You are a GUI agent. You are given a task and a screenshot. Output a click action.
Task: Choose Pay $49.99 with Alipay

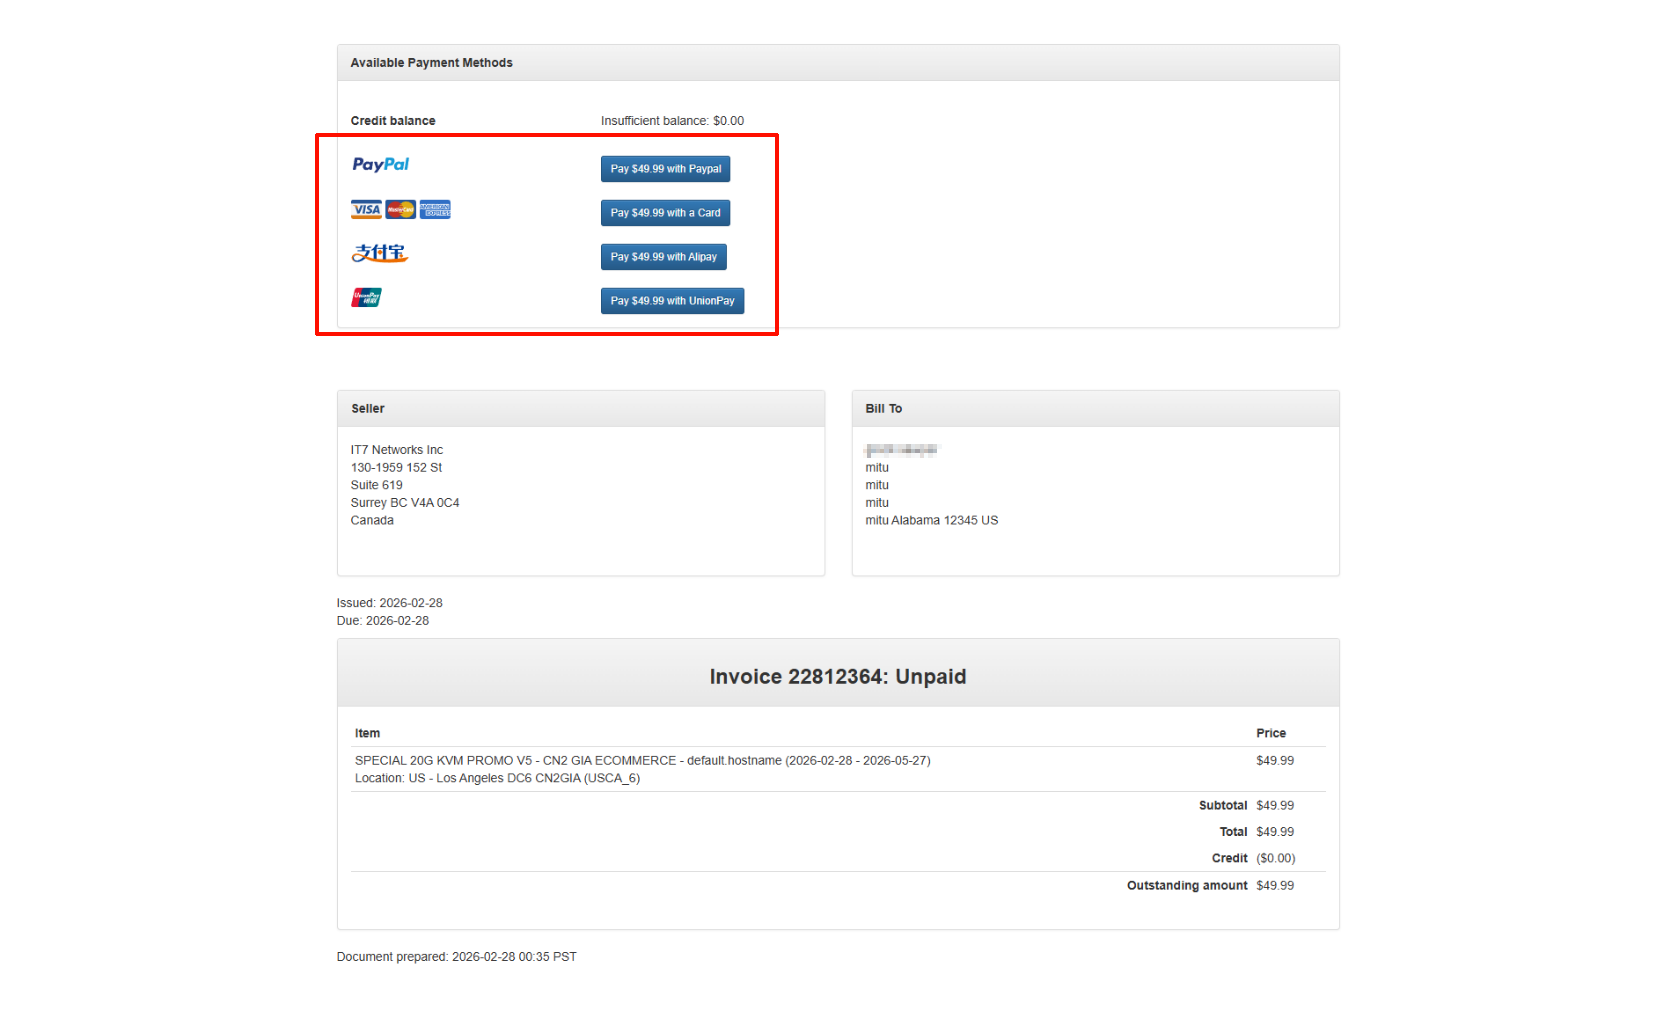coord(663,257)
